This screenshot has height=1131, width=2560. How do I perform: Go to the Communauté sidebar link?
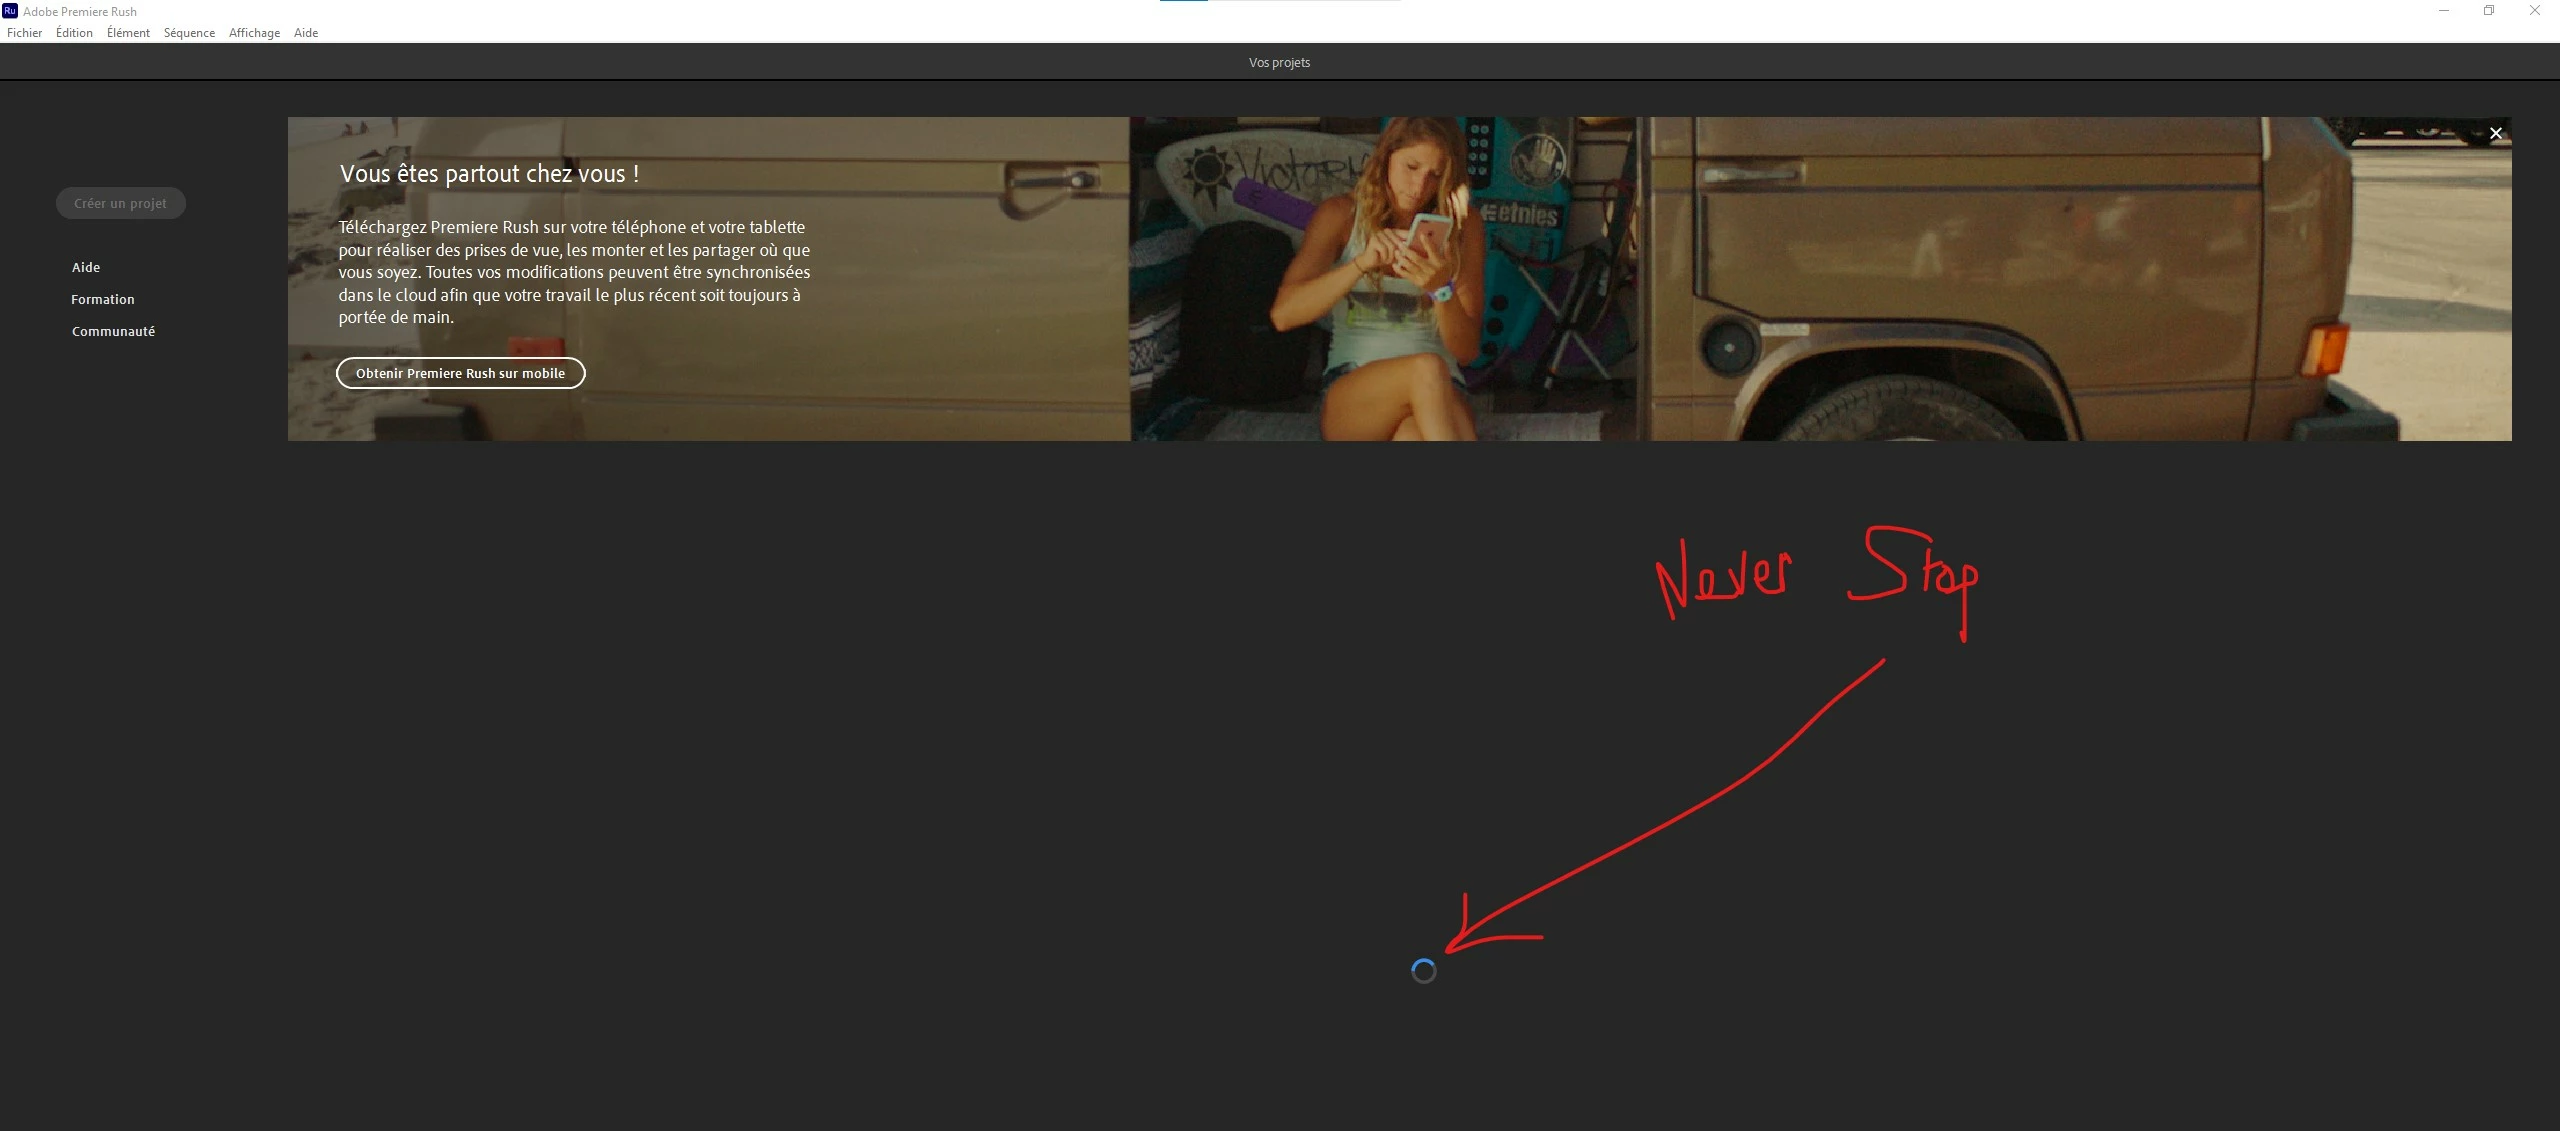pos(113,331)
